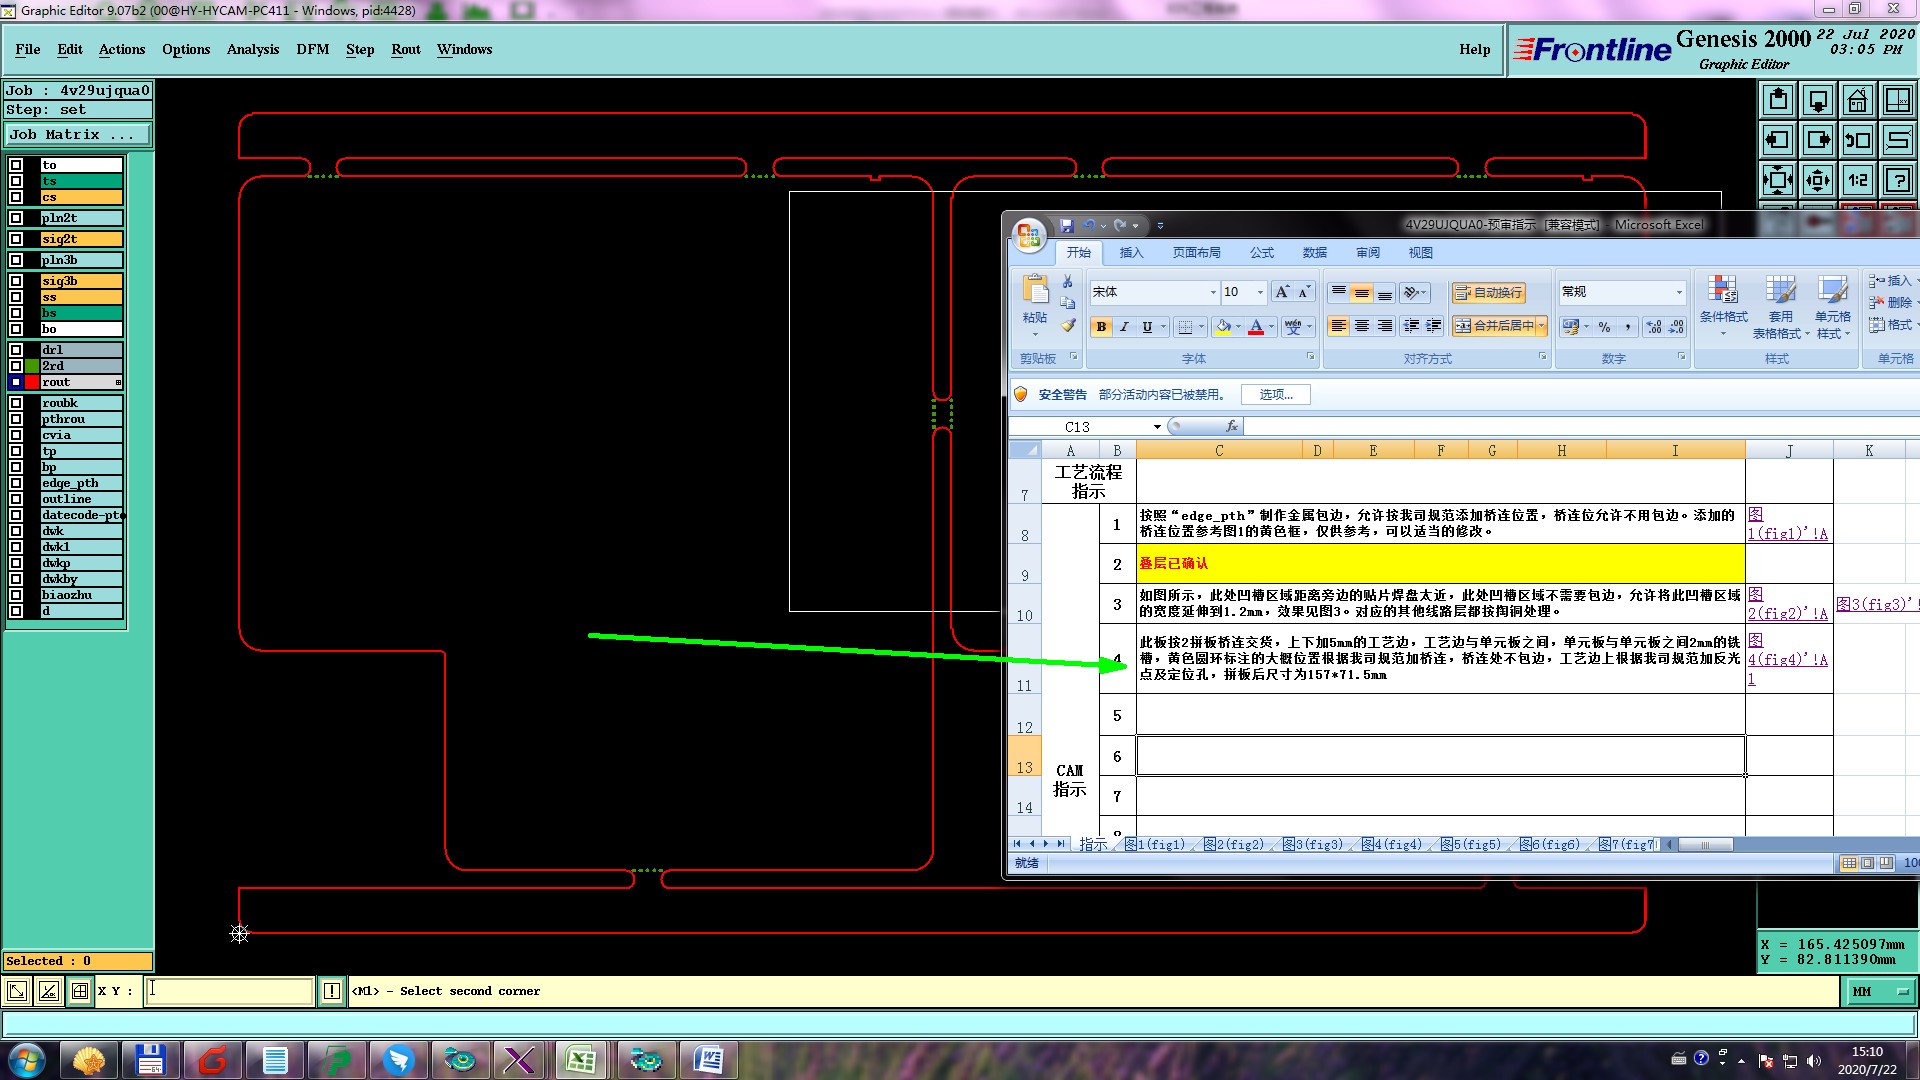Open the Genesis Analysis menu
The height and width of the screenshot is (1080, 1920).
click(x=253, y=49)
